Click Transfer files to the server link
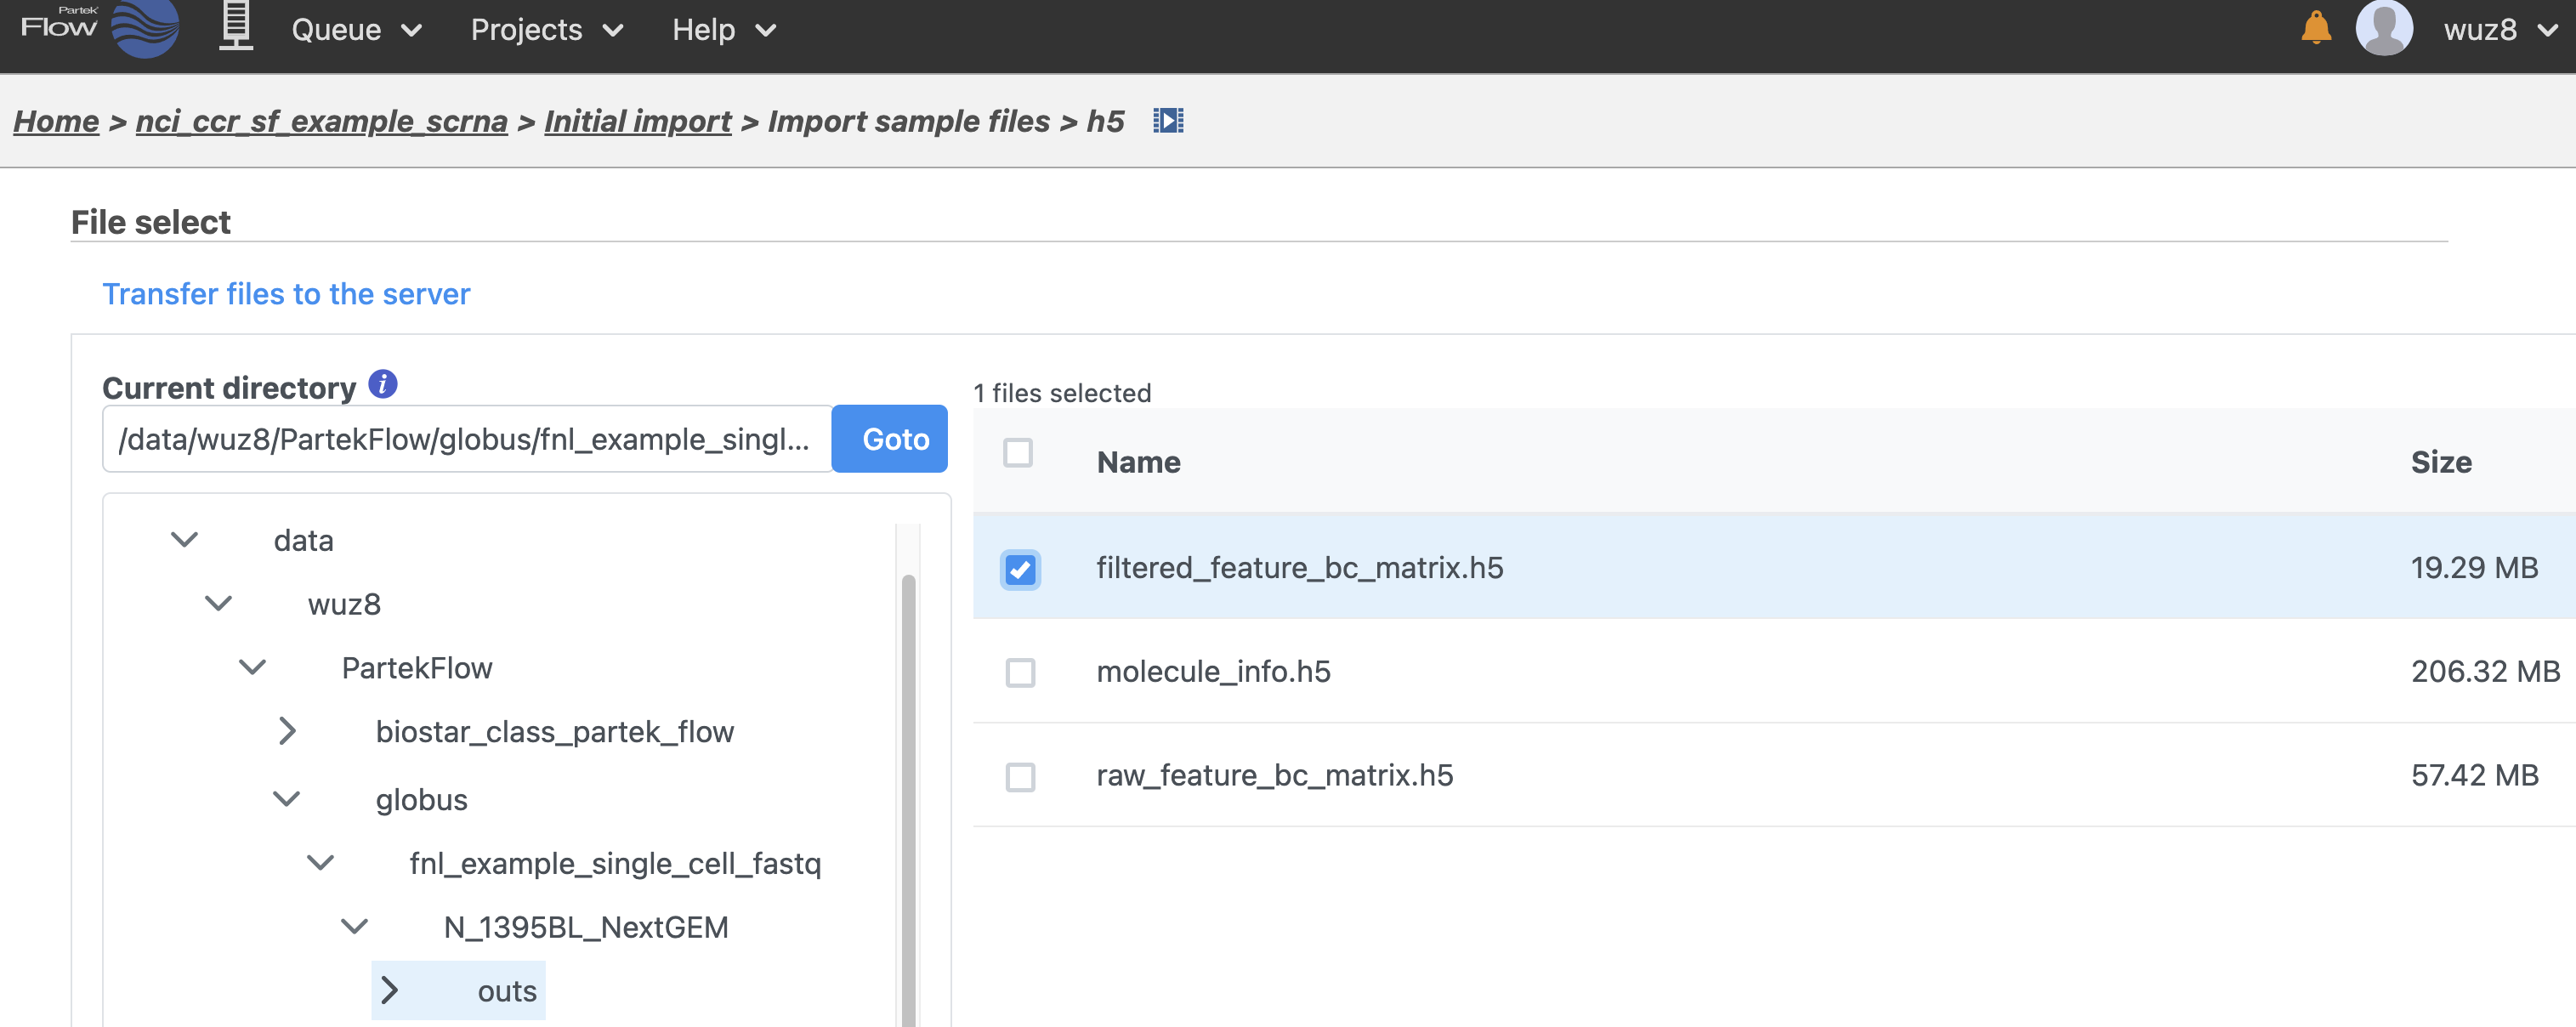Image resolution: width=2576 pixels, height=1027 pixels. [286, 294]
